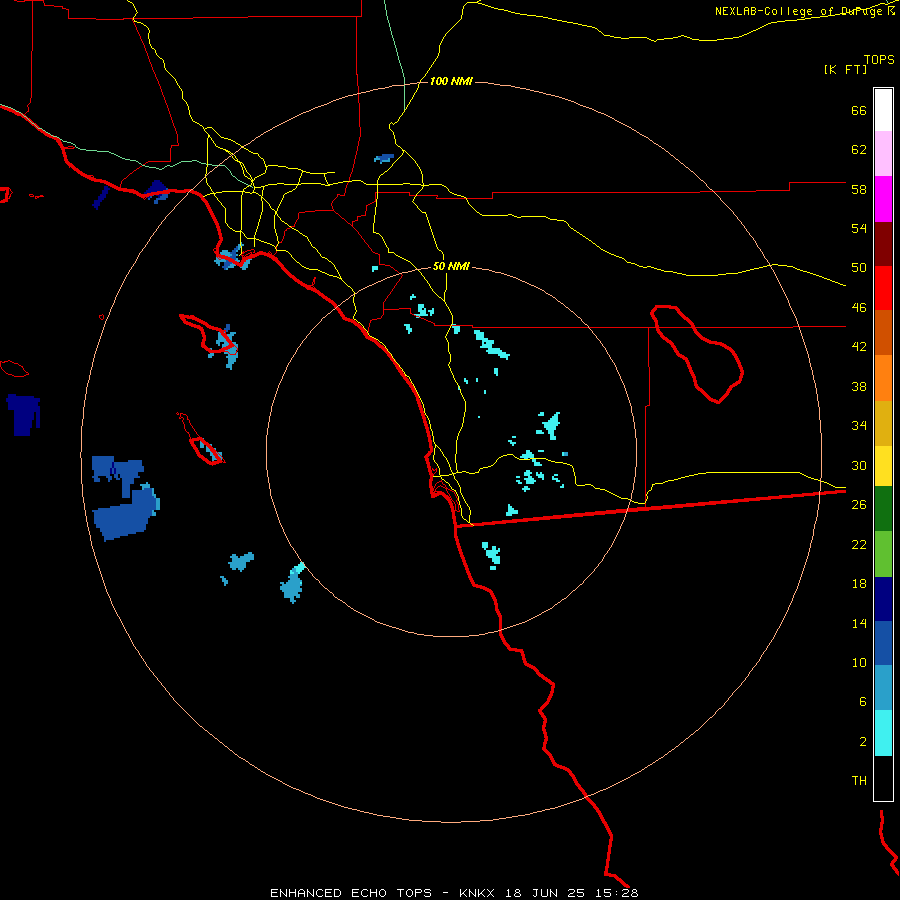Select the light steel-blue legend band

click(x=883, y=688)
